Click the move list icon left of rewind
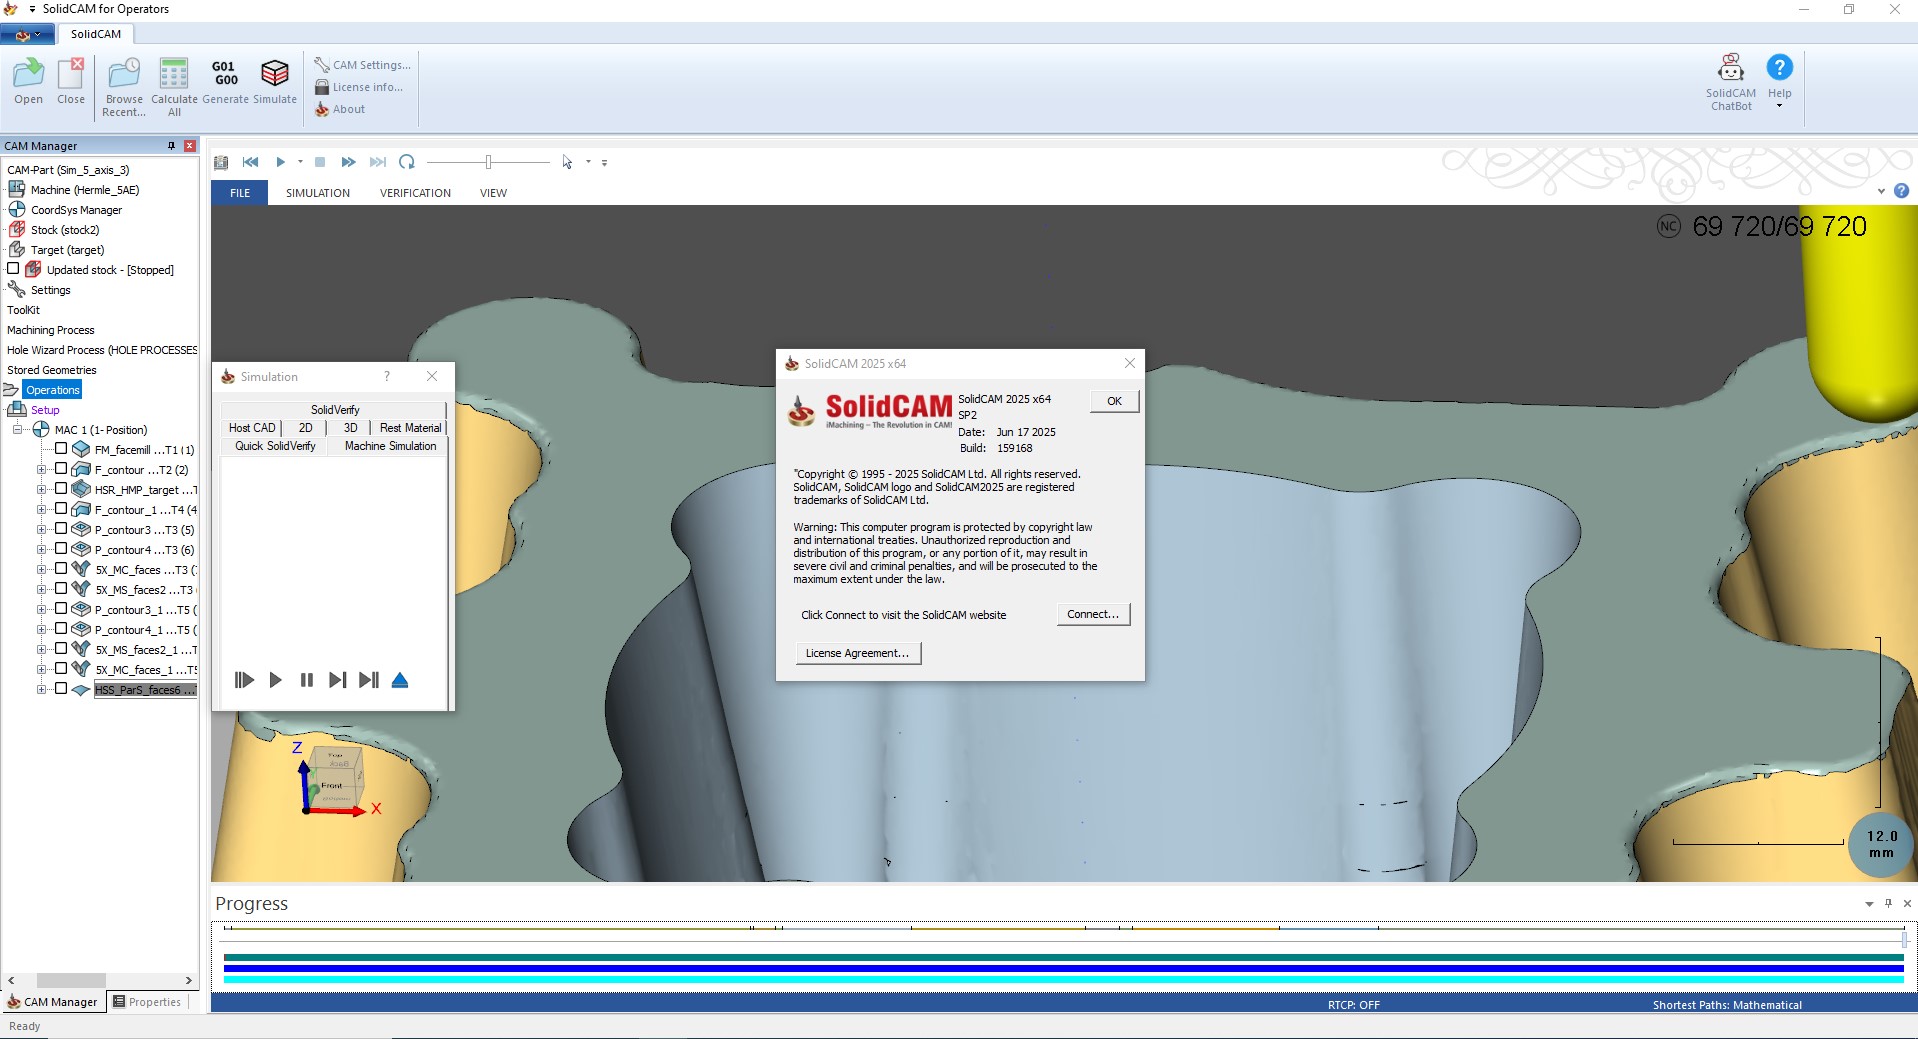Viewport: 1918px width, 1039px height. coord(222,162)
